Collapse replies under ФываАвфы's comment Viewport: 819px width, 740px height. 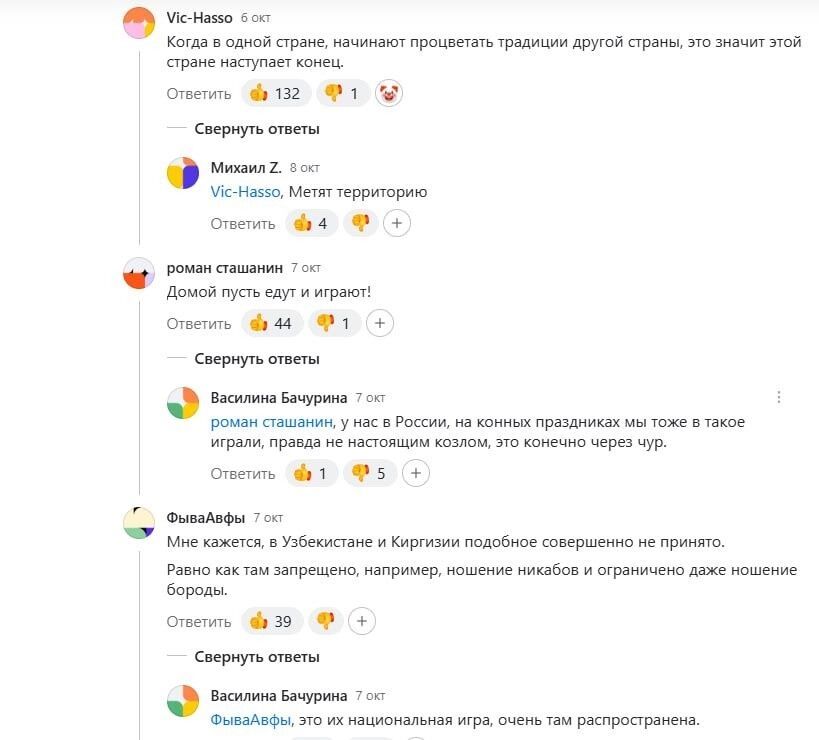[257, 657]
